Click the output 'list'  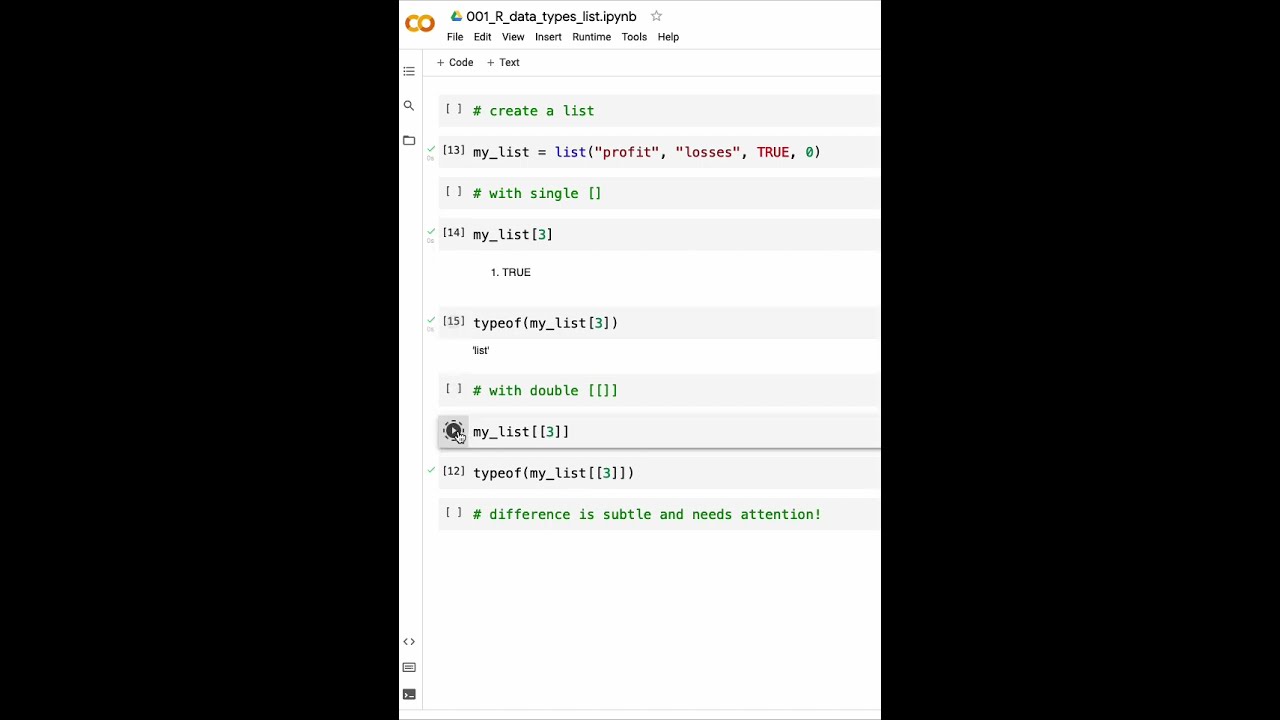(x=481, y=350)
